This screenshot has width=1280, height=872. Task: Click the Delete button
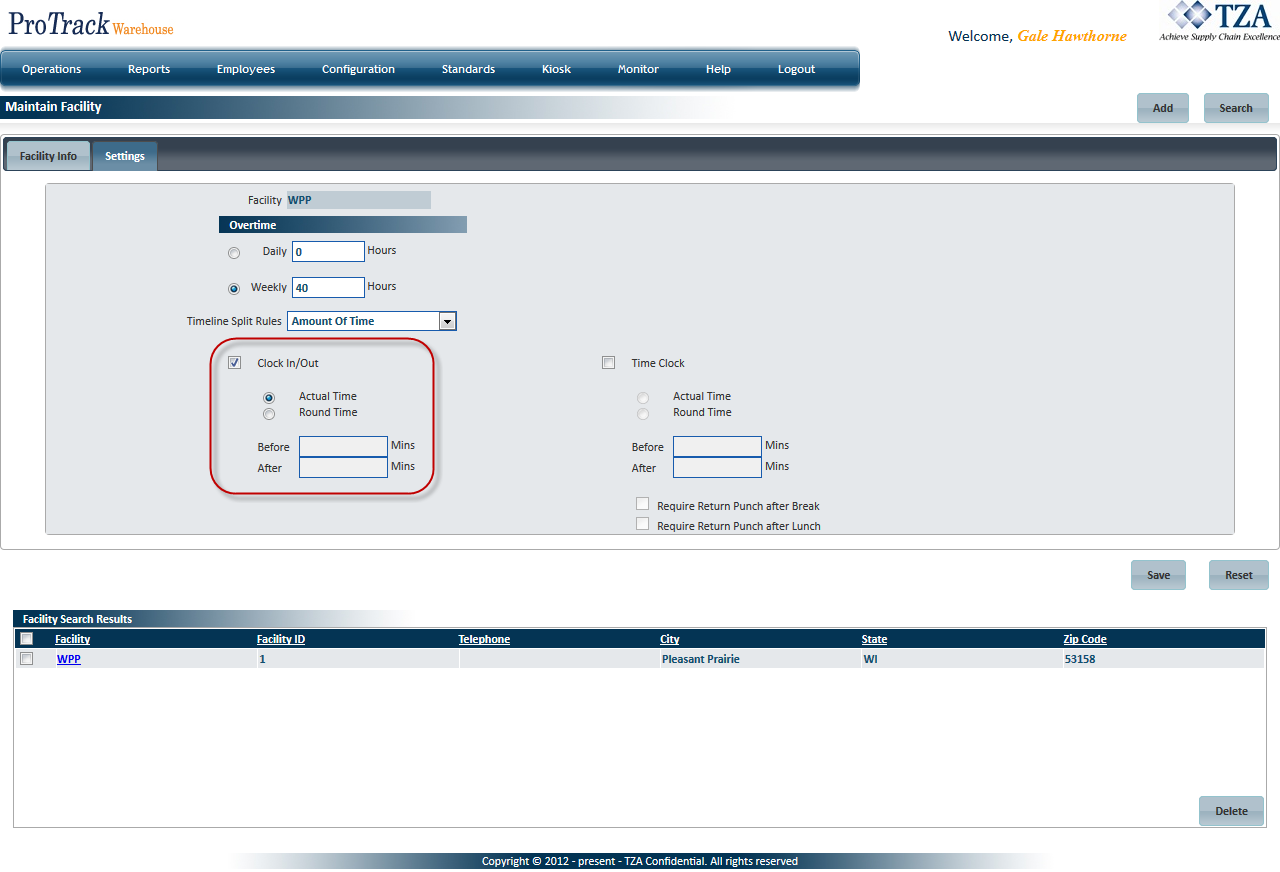1231,811
